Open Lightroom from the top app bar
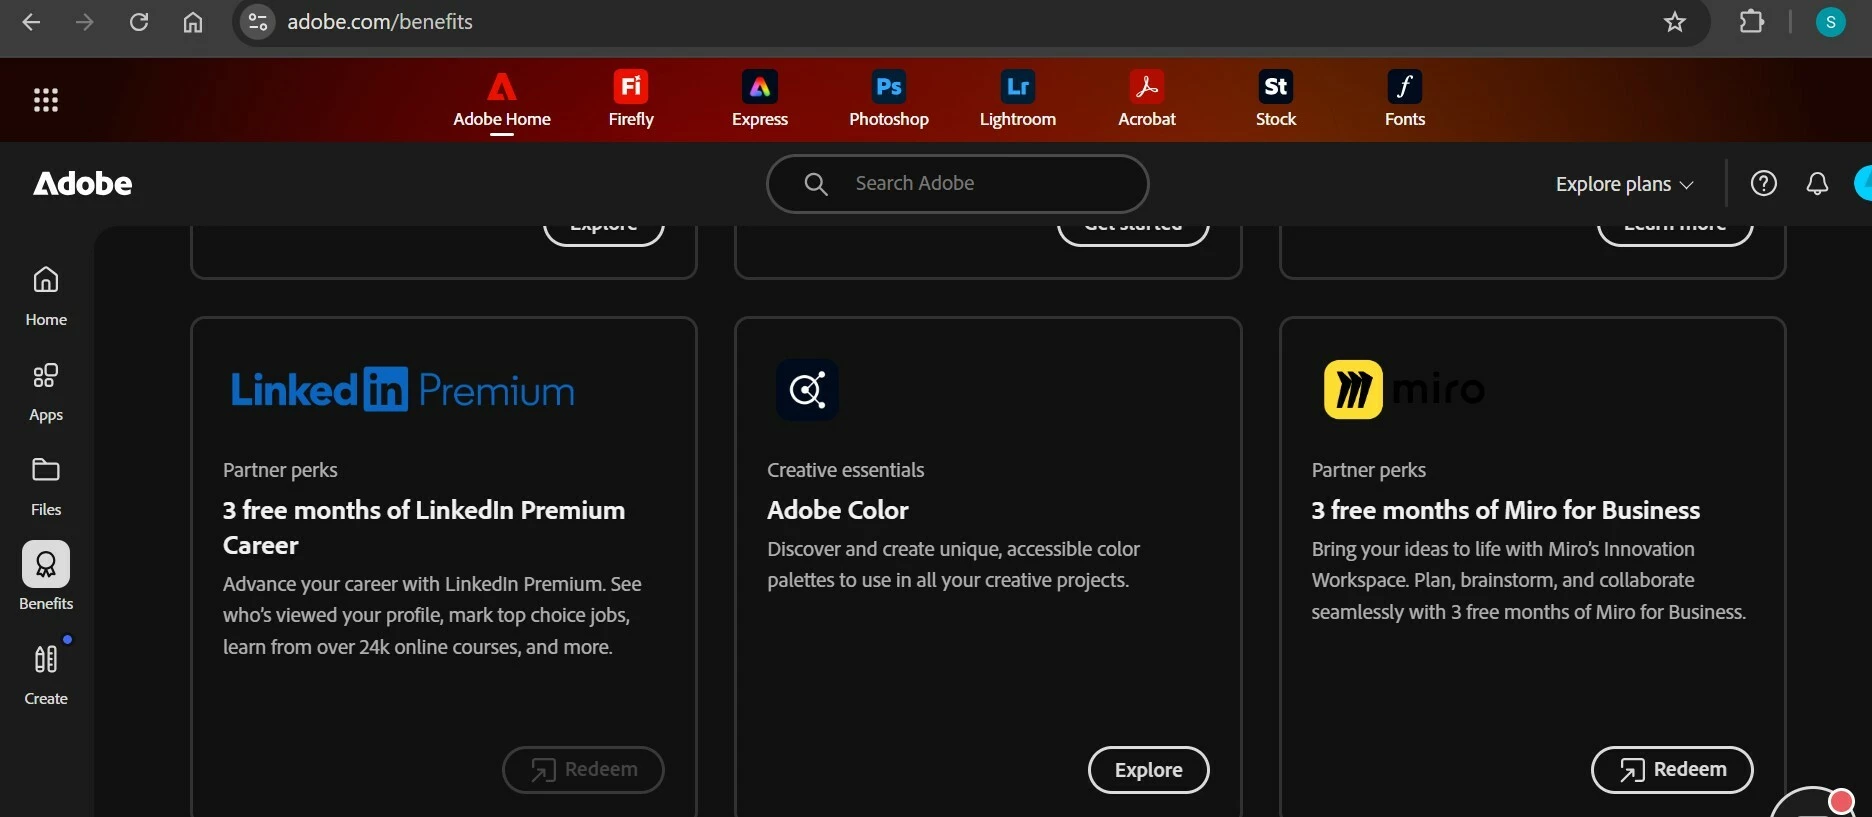1872x817 pixels. point(1018,100)
